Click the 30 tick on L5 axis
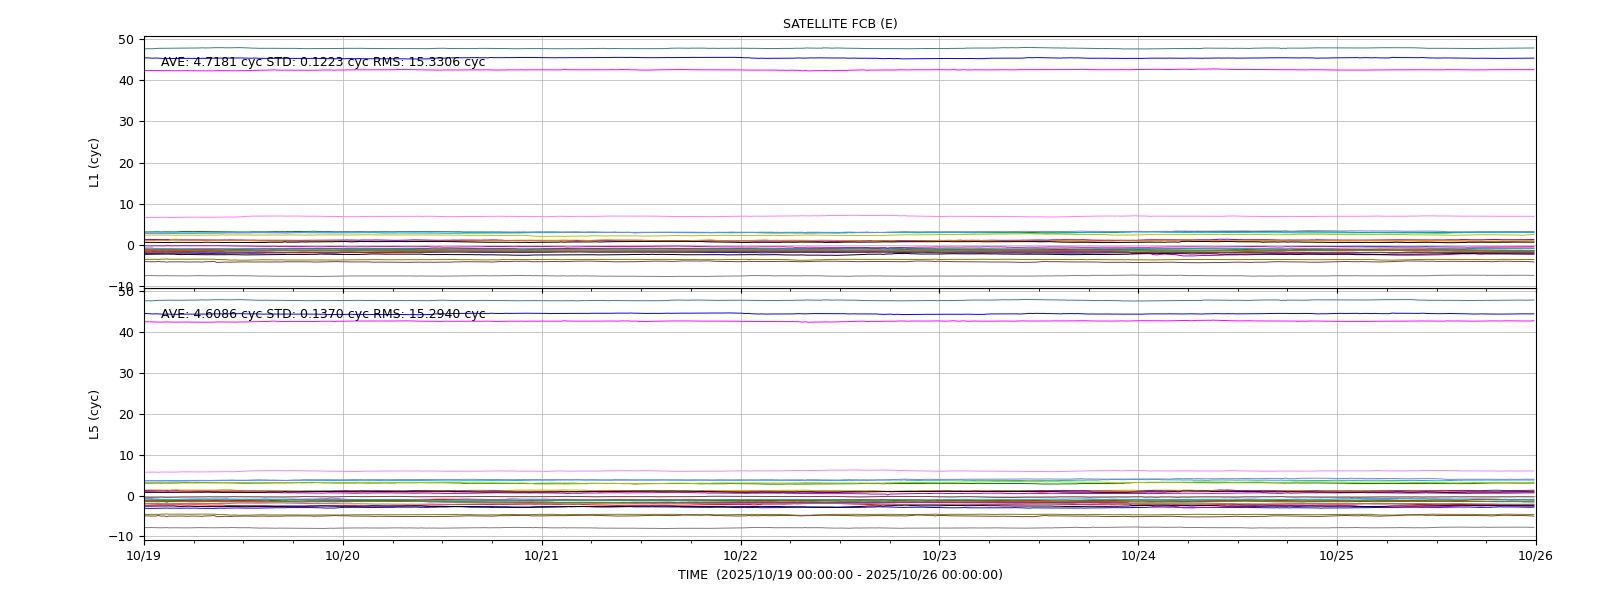1600x600 pixels. pyautogui.click(x=126, y=374)
